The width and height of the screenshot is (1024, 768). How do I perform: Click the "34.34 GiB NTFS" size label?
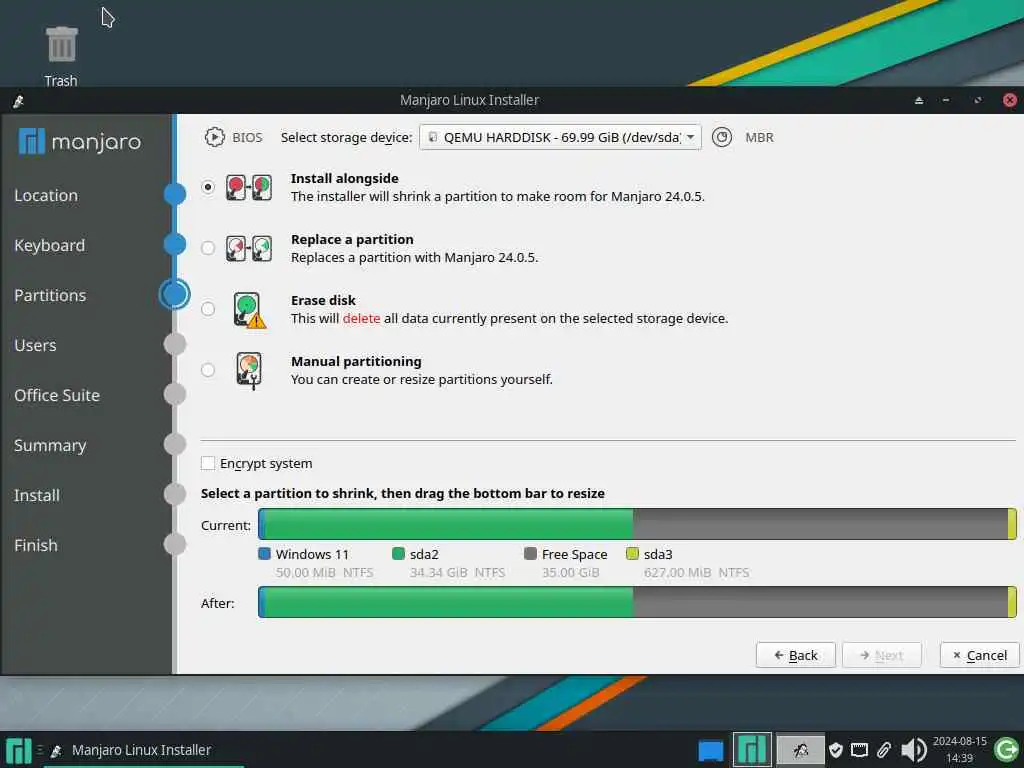point(458,573)
